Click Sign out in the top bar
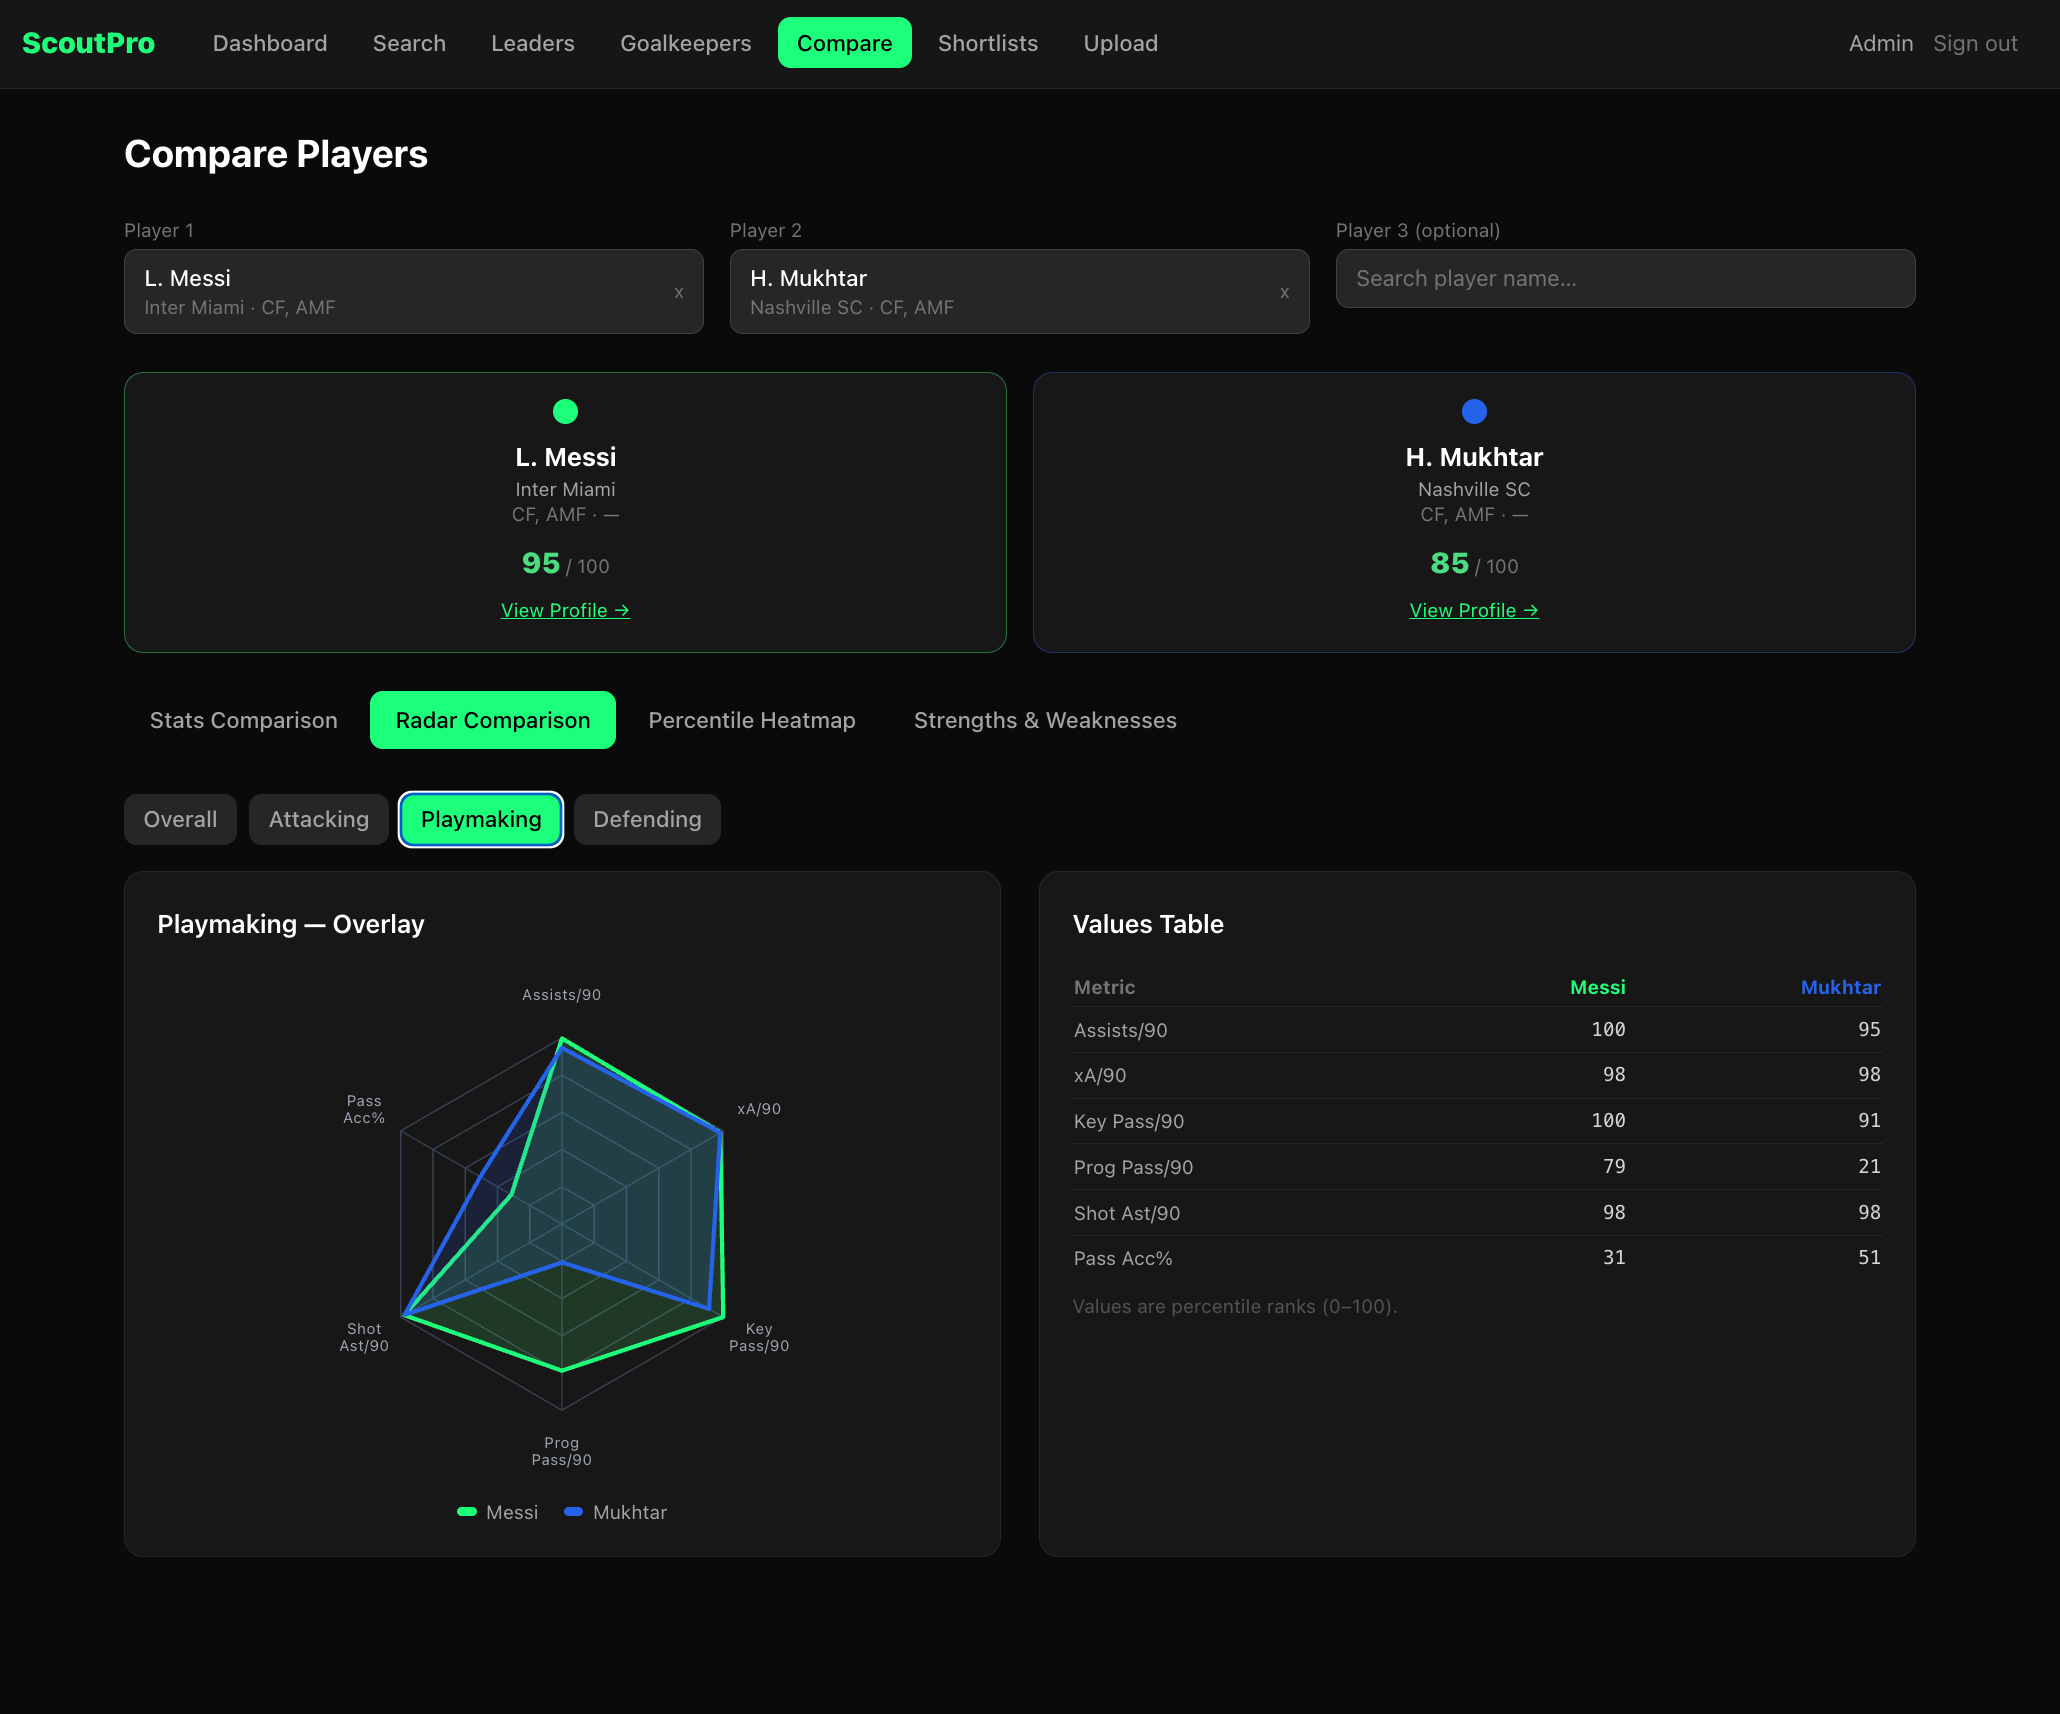Image resolution: width=2060 pixels, height=1714 pixels. coord(1975,43)
